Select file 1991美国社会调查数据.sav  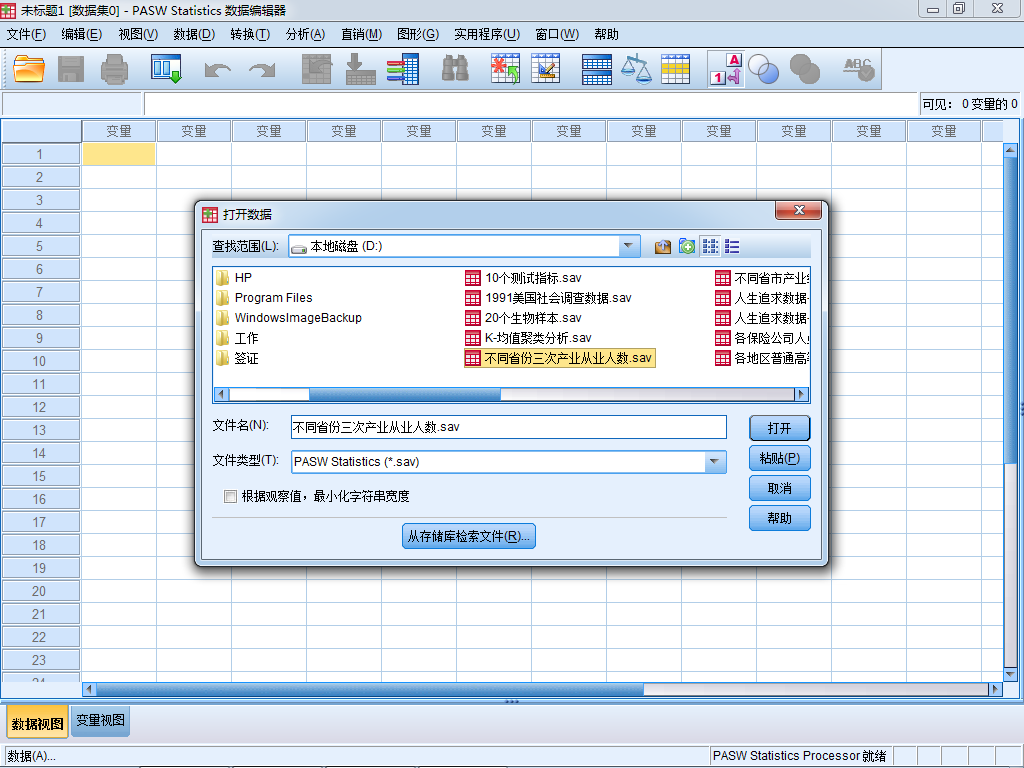point(549,298)
